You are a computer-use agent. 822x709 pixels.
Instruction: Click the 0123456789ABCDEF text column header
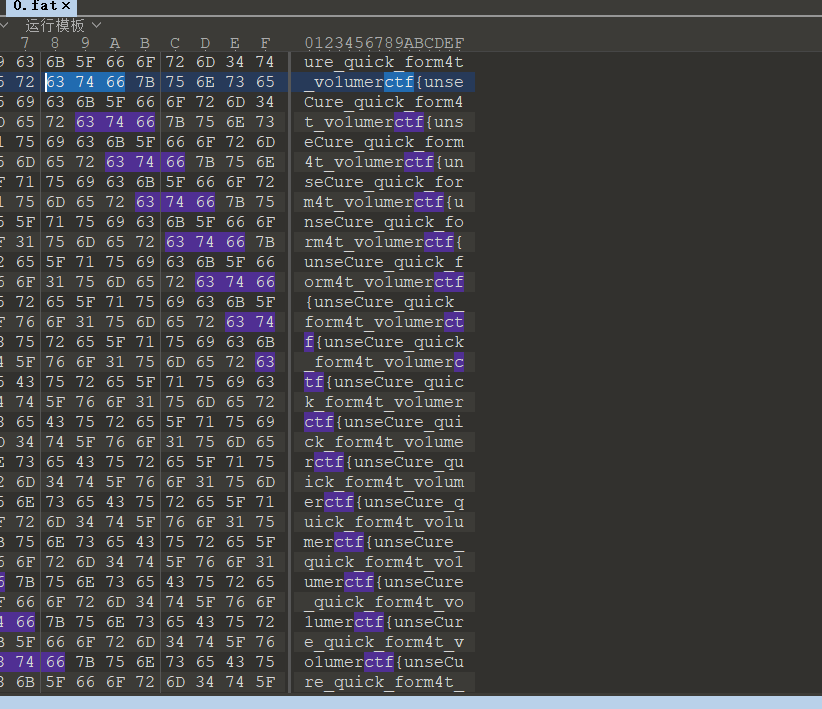point(384,43)
